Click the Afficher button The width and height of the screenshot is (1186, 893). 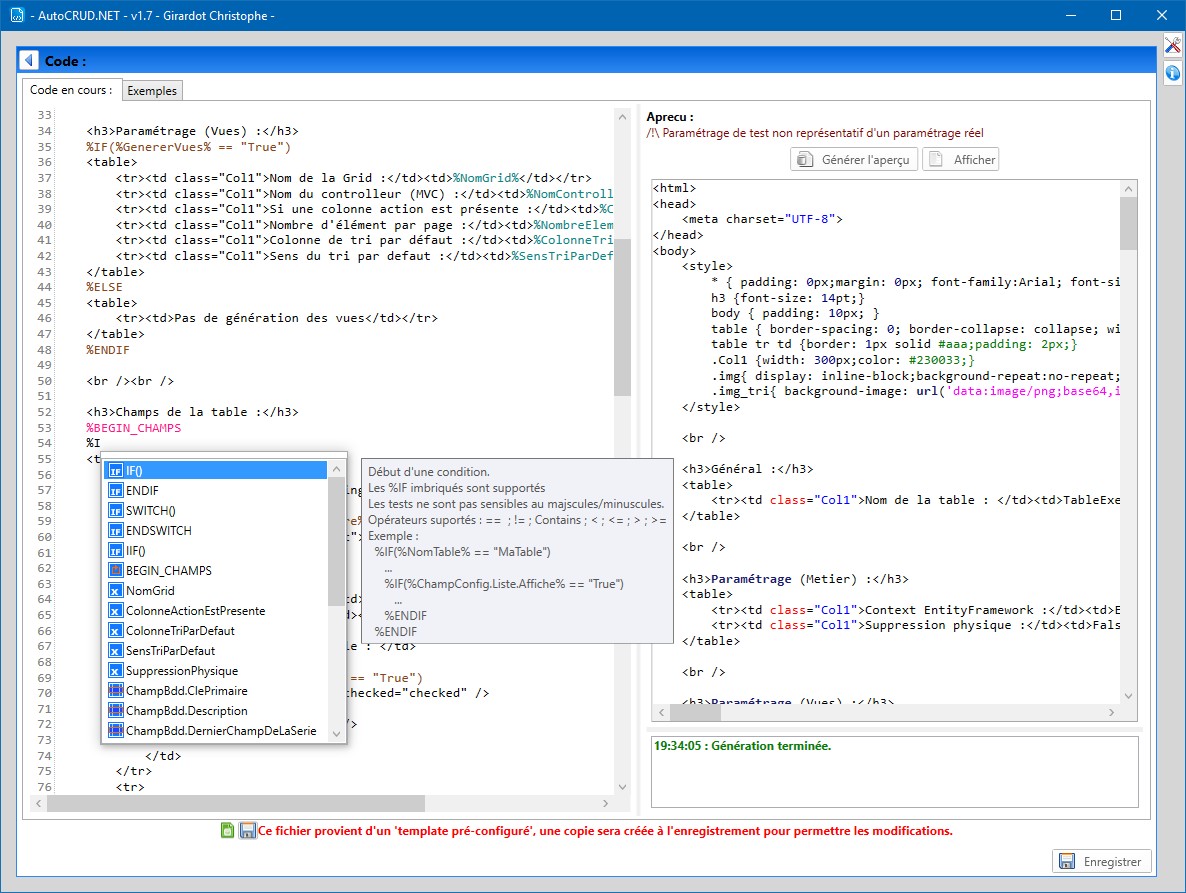[x=961, y=160]
